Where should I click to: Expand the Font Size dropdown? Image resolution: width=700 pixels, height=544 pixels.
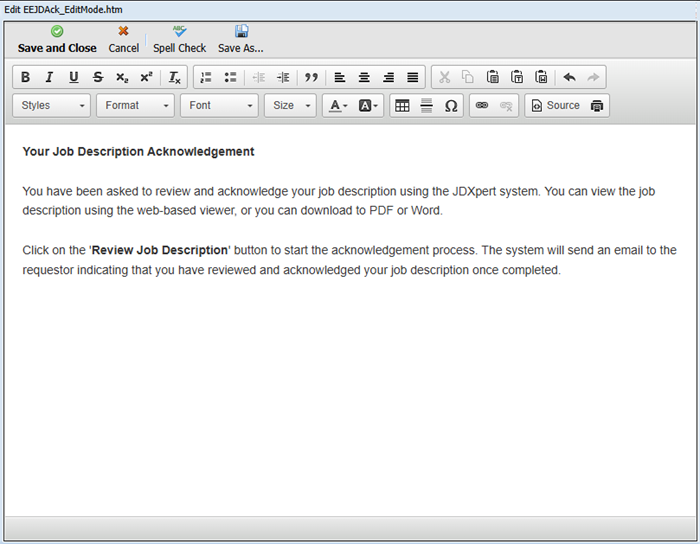pos(290,105)
